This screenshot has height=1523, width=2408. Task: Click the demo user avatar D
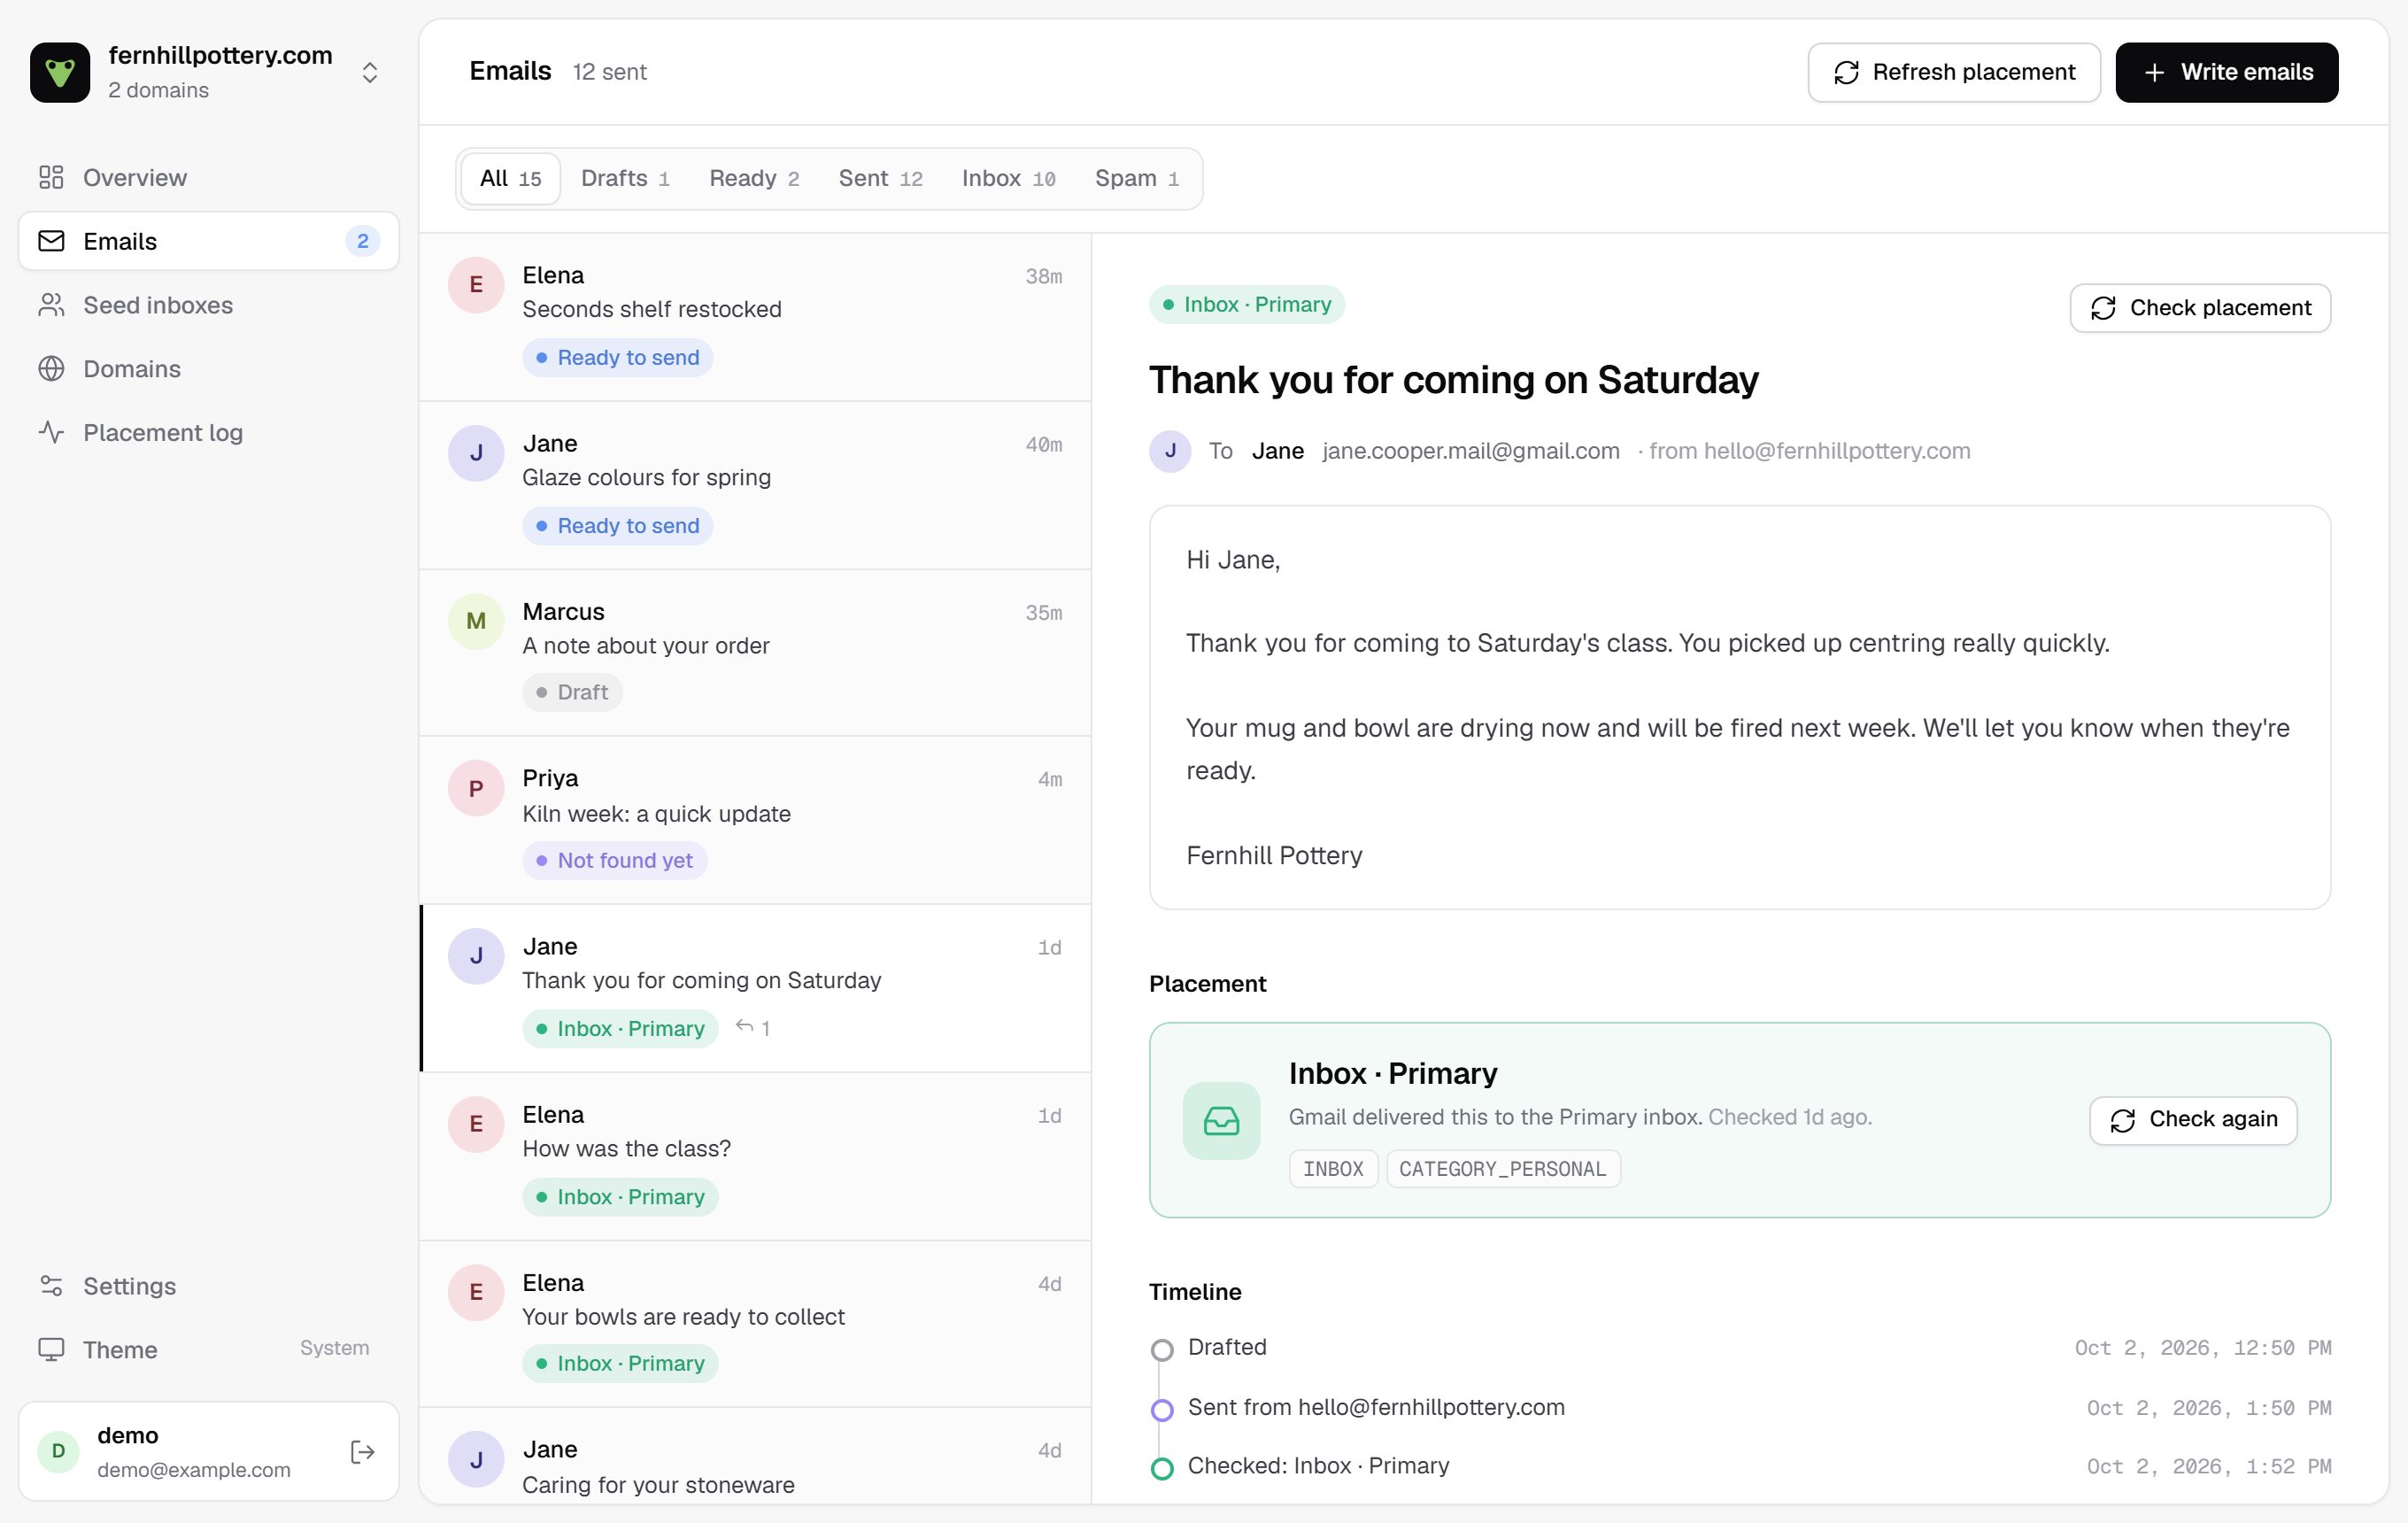58,1451
